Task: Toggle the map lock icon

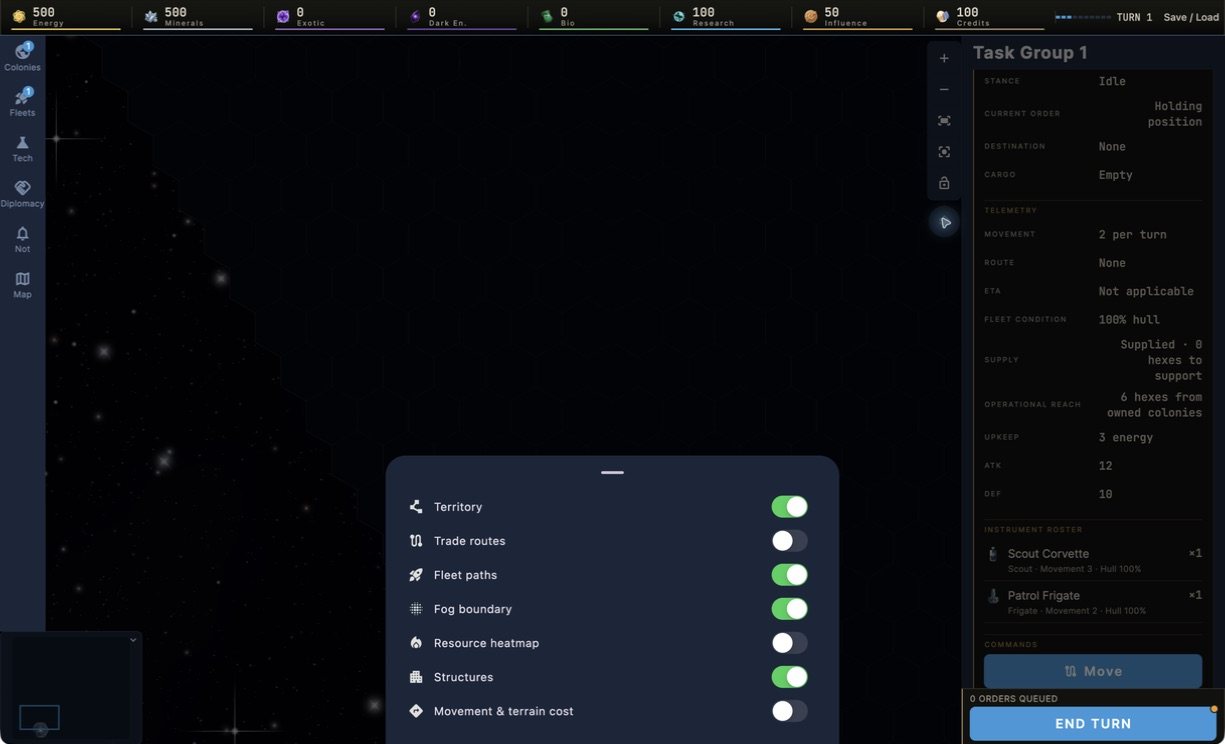Action: click(x=944, y=183)
